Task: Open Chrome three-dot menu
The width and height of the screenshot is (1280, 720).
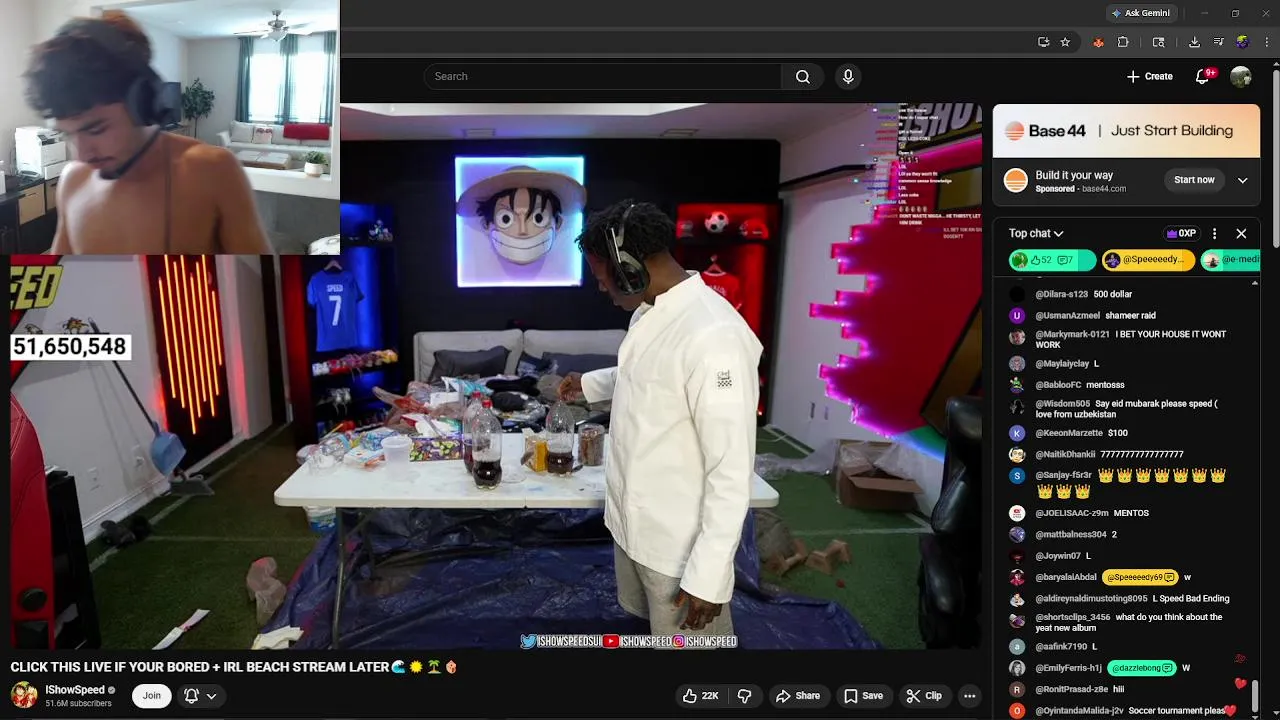Action: pyautogui.click(x=1267, y=42)
